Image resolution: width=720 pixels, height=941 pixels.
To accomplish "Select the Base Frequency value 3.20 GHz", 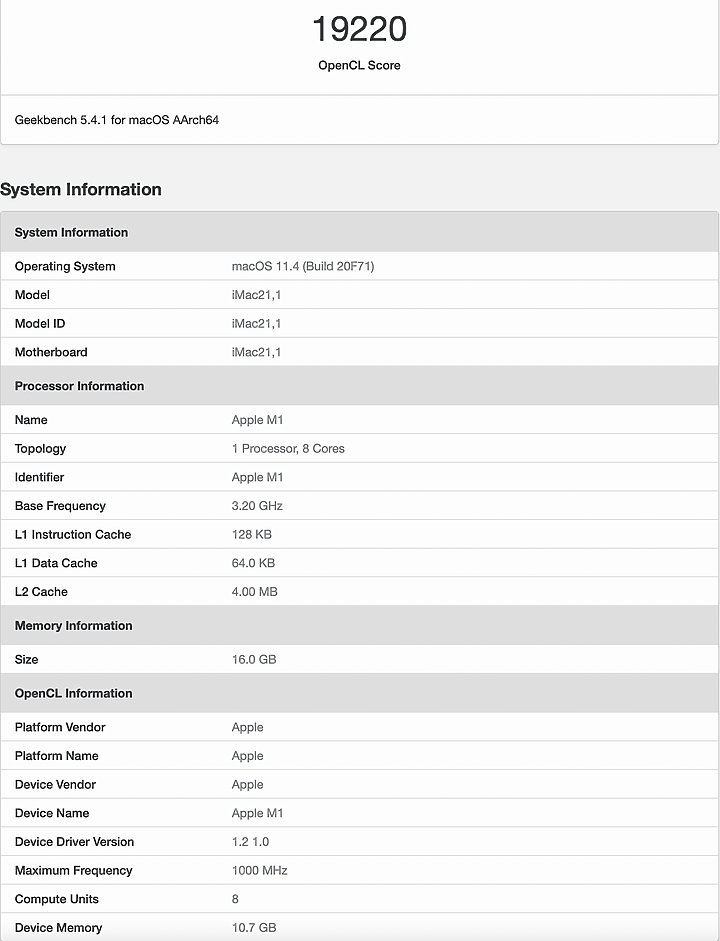I will (257, 506).
